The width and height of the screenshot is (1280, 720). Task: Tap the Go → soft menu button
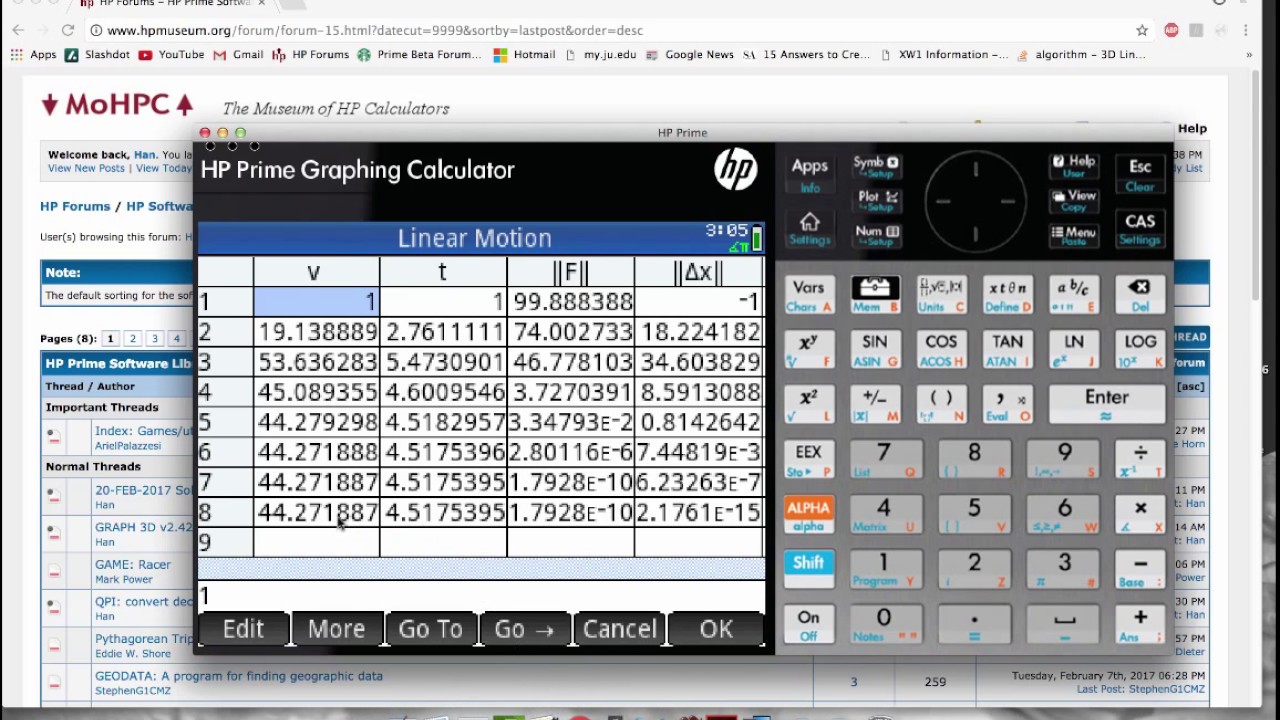pyautogui.click(x=525, y=629)
